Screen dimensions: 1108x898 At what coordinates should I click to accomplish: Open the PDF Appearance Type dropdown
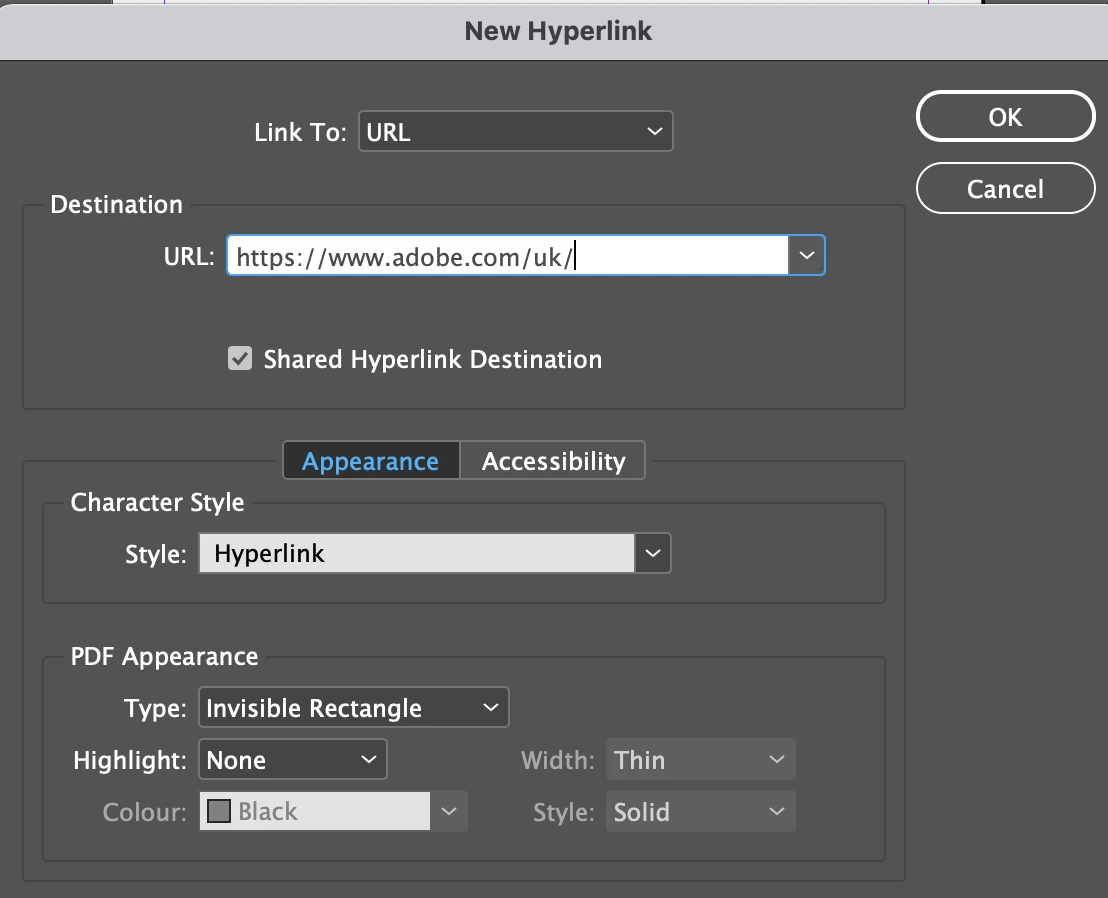coord(353,707)
